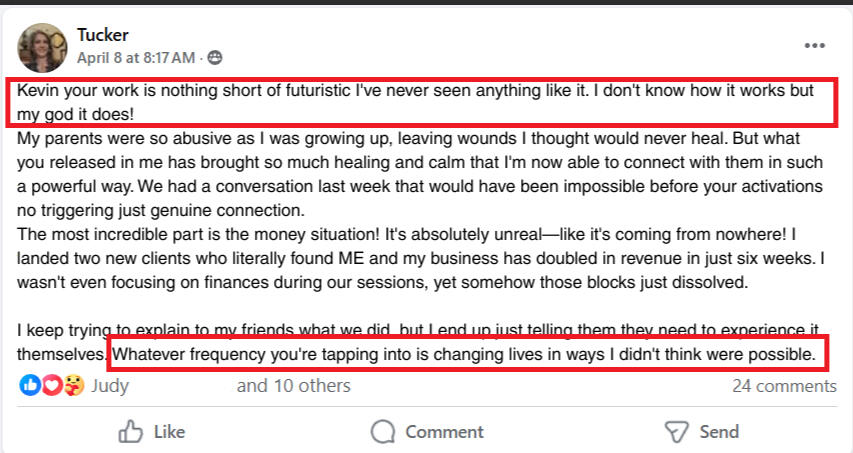Click the speech bubble icon beside Comment
This screenshot has height=453, width=853.
[383, 432]
